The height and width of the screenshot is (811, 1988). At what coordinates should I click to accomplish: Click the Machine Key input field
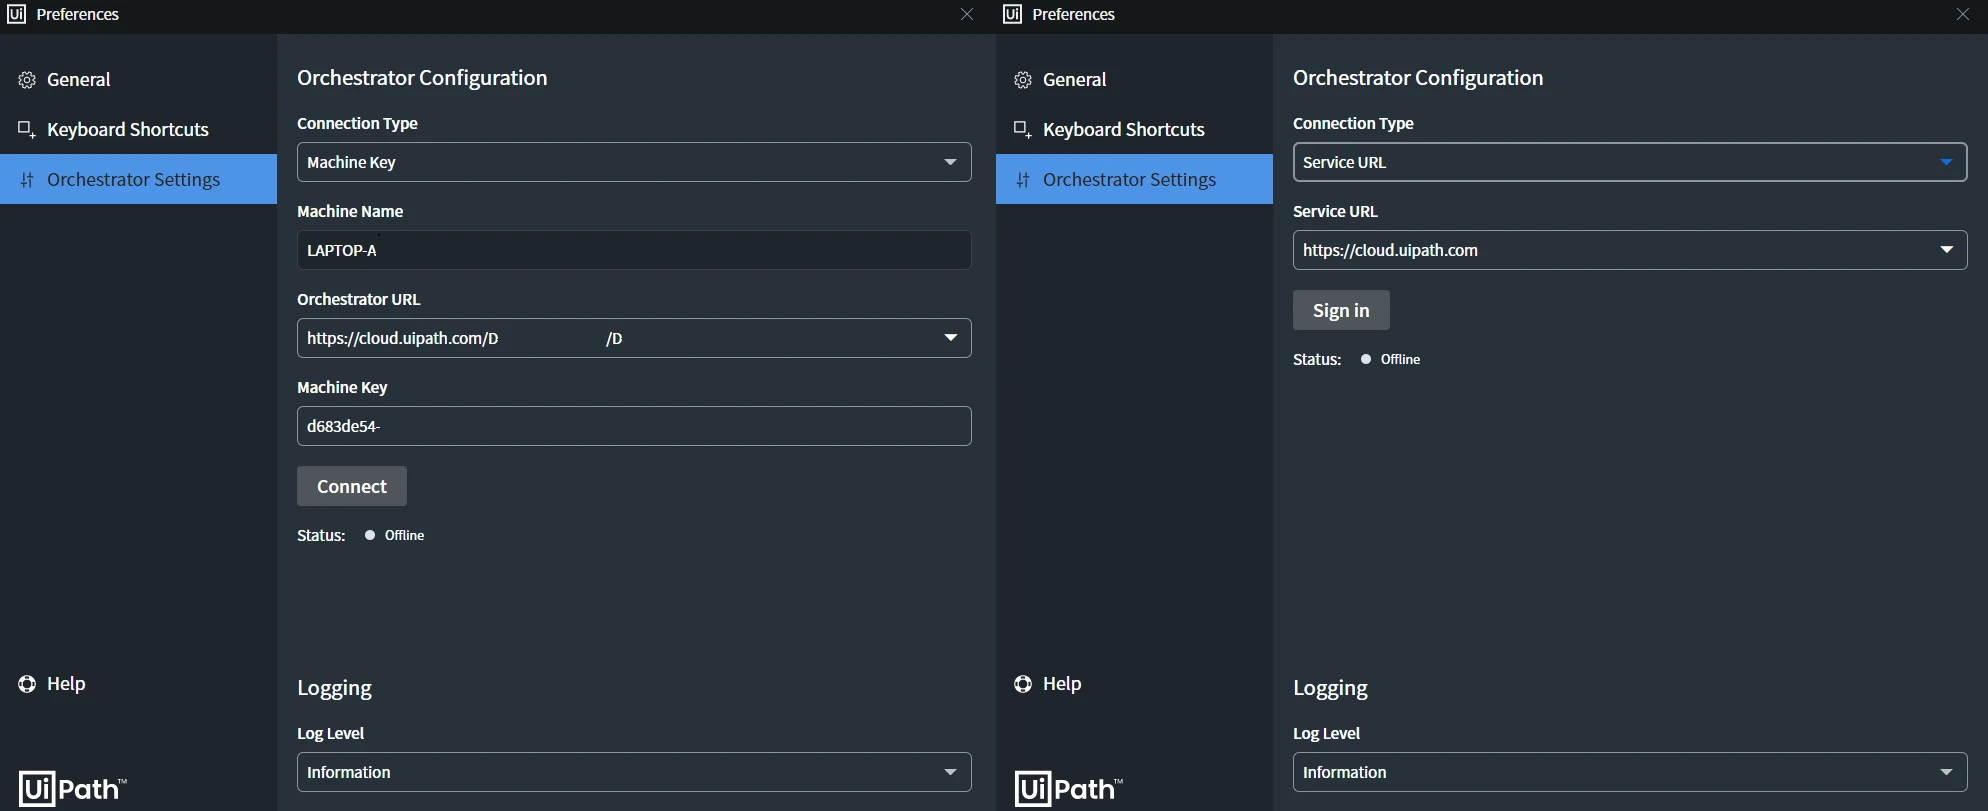point(634,426)
